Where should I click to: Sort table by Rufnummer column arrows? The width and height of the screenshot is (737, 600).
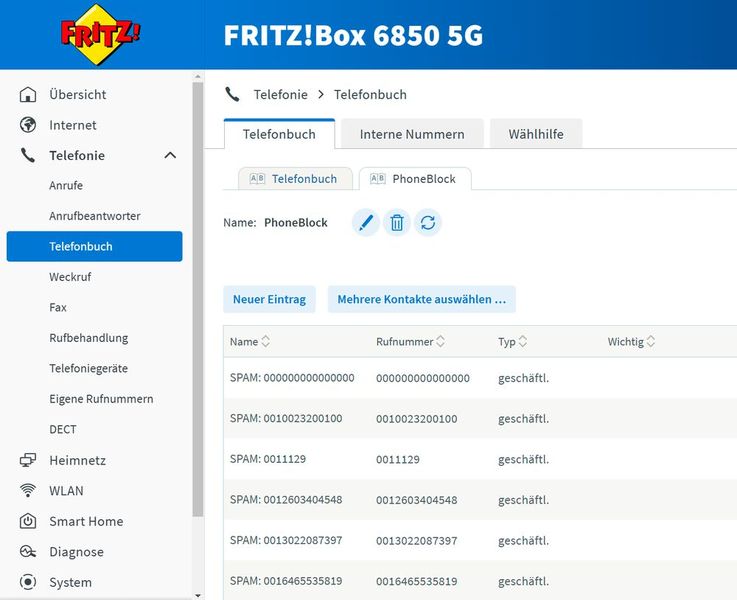440,341
